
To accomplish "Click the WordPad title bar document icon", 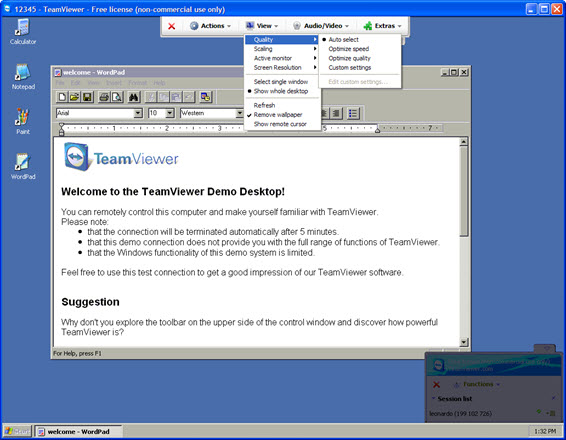I will [58, 73].
